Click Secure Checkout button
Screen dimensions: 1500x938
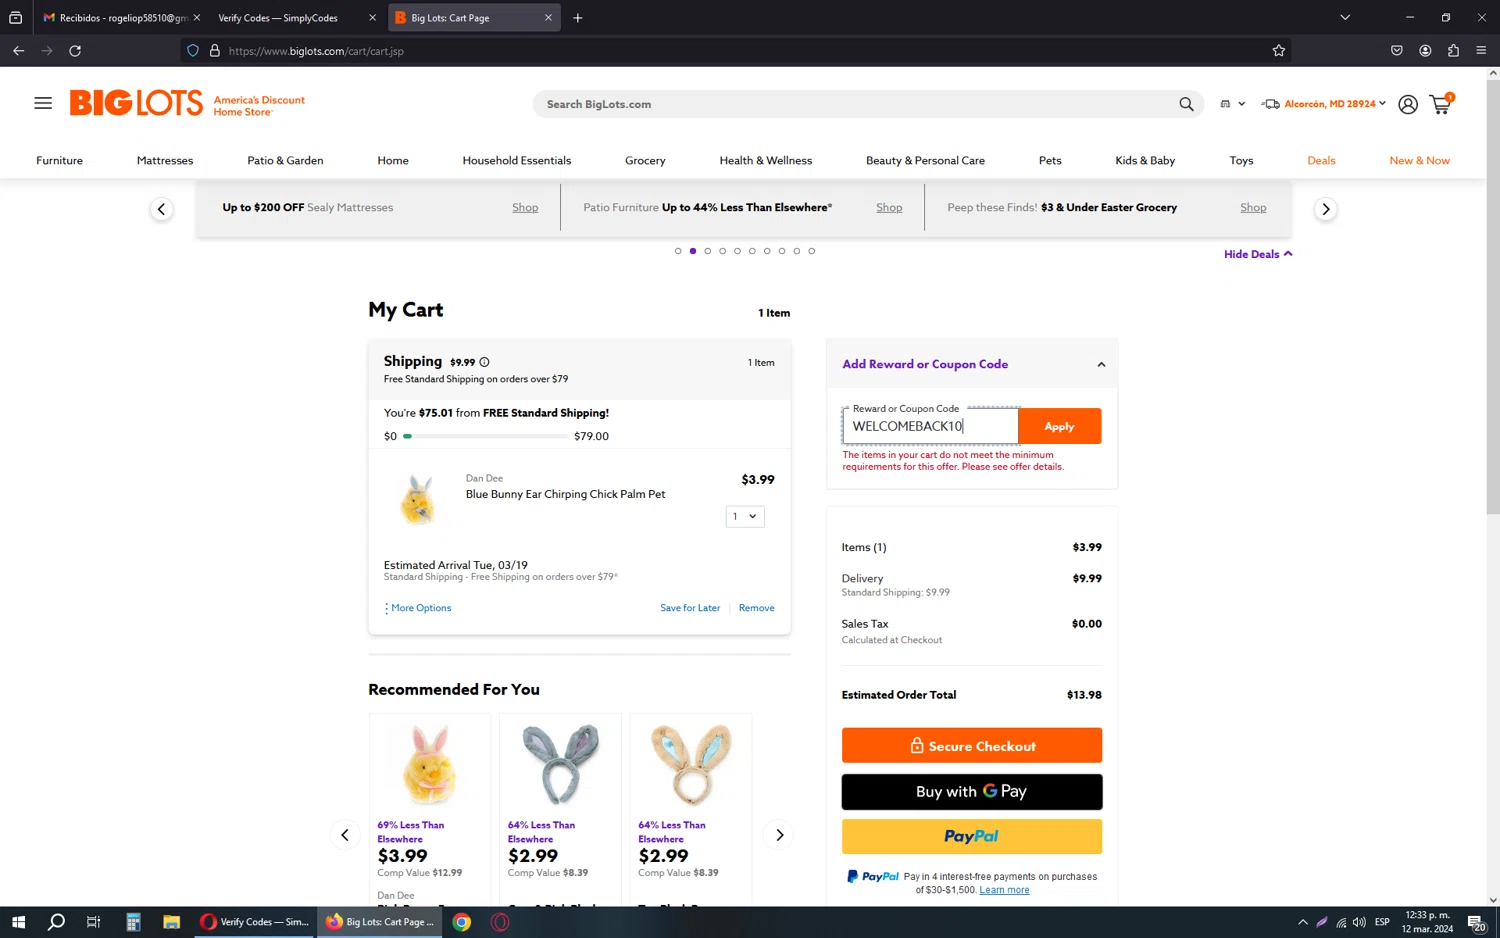point(971,746)
